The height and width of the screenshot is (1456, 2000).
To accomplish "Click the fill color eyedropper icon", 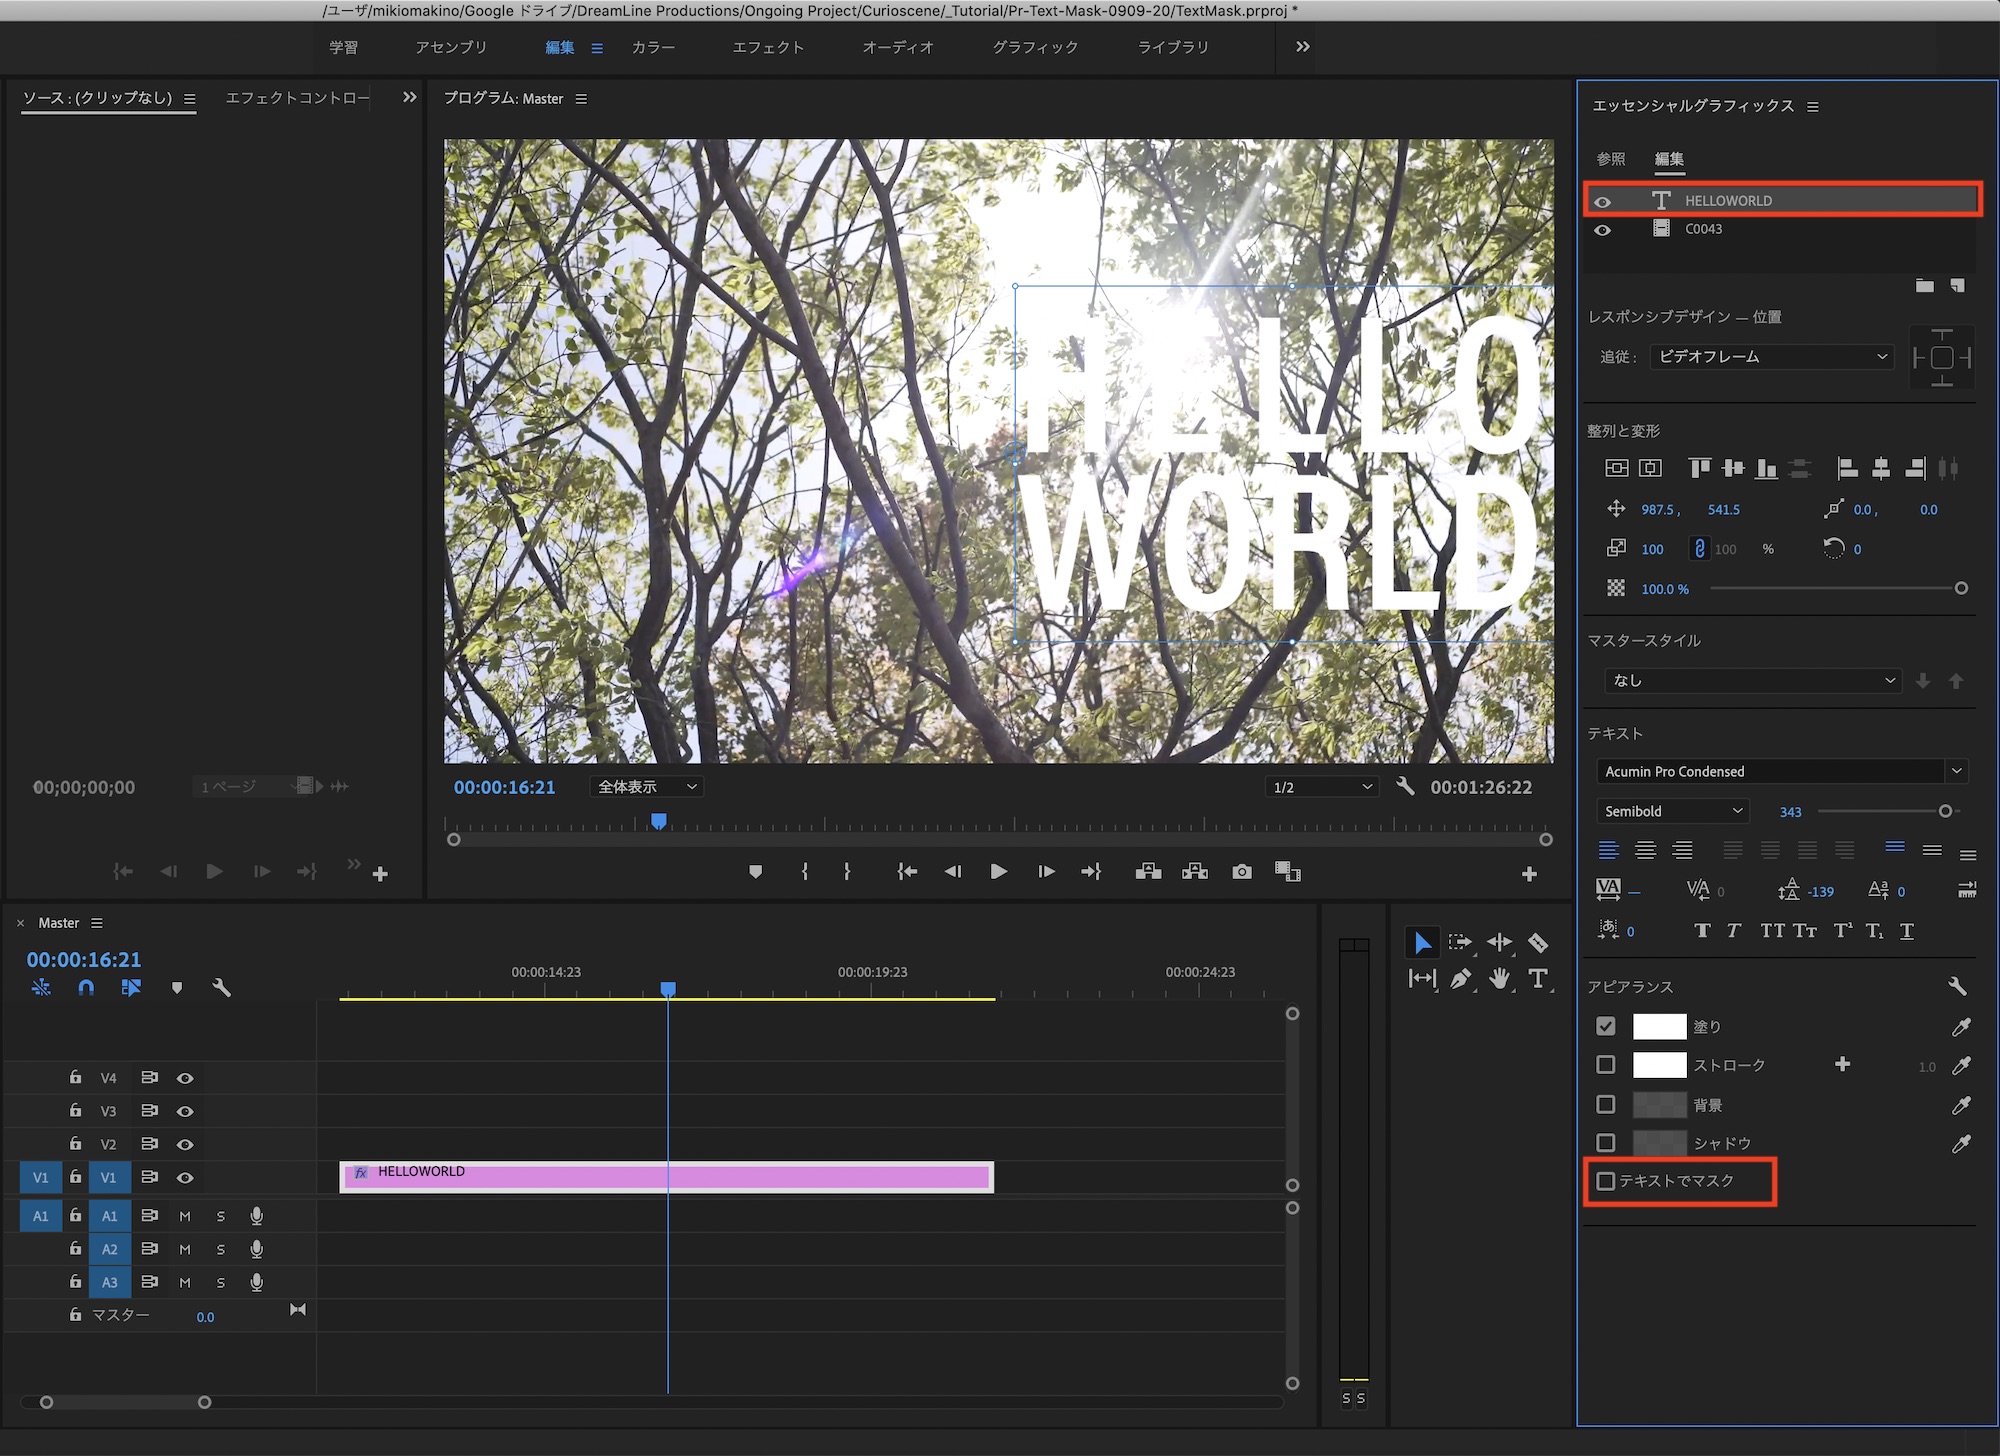I will [1961, 1027].
